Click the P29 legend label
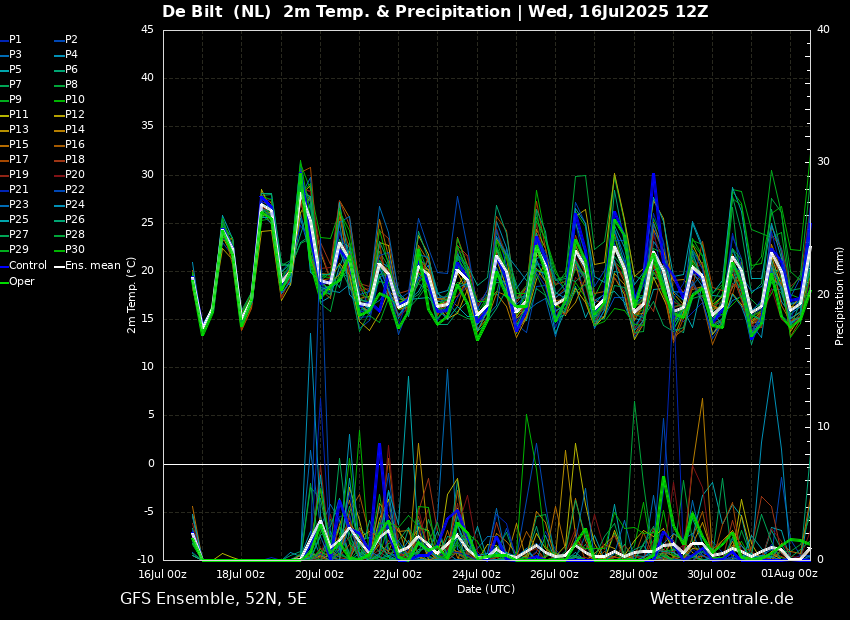The height and width of the screenshot is (620, 850). (14, 249)
